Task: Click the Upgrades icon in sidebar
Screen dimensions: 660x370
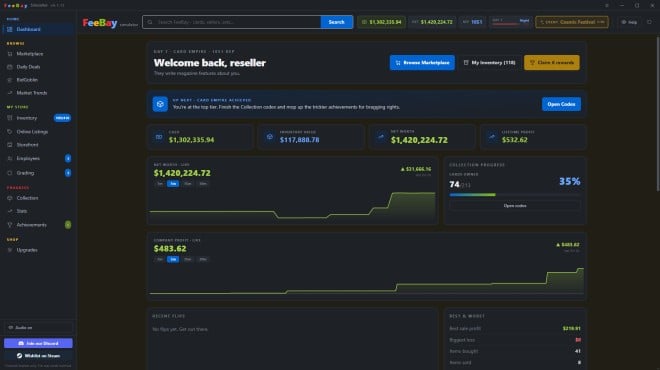Action: tap(10, 250)
